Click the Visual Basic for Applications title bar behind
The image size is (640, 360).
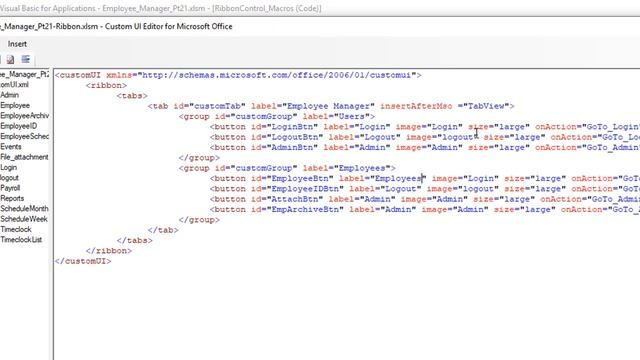pyautogui.click(x=161, y=8)
